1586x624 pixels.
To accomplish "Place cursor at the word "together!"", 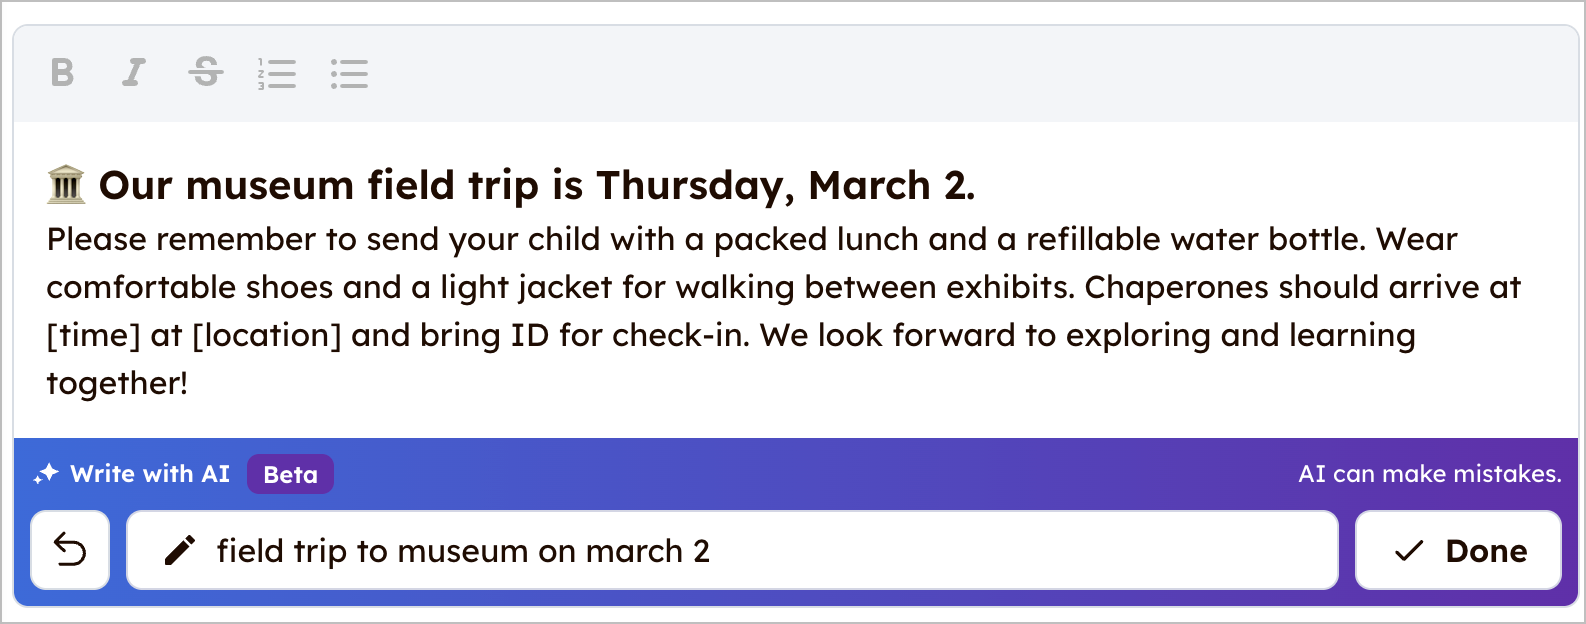I will (117, 383).
